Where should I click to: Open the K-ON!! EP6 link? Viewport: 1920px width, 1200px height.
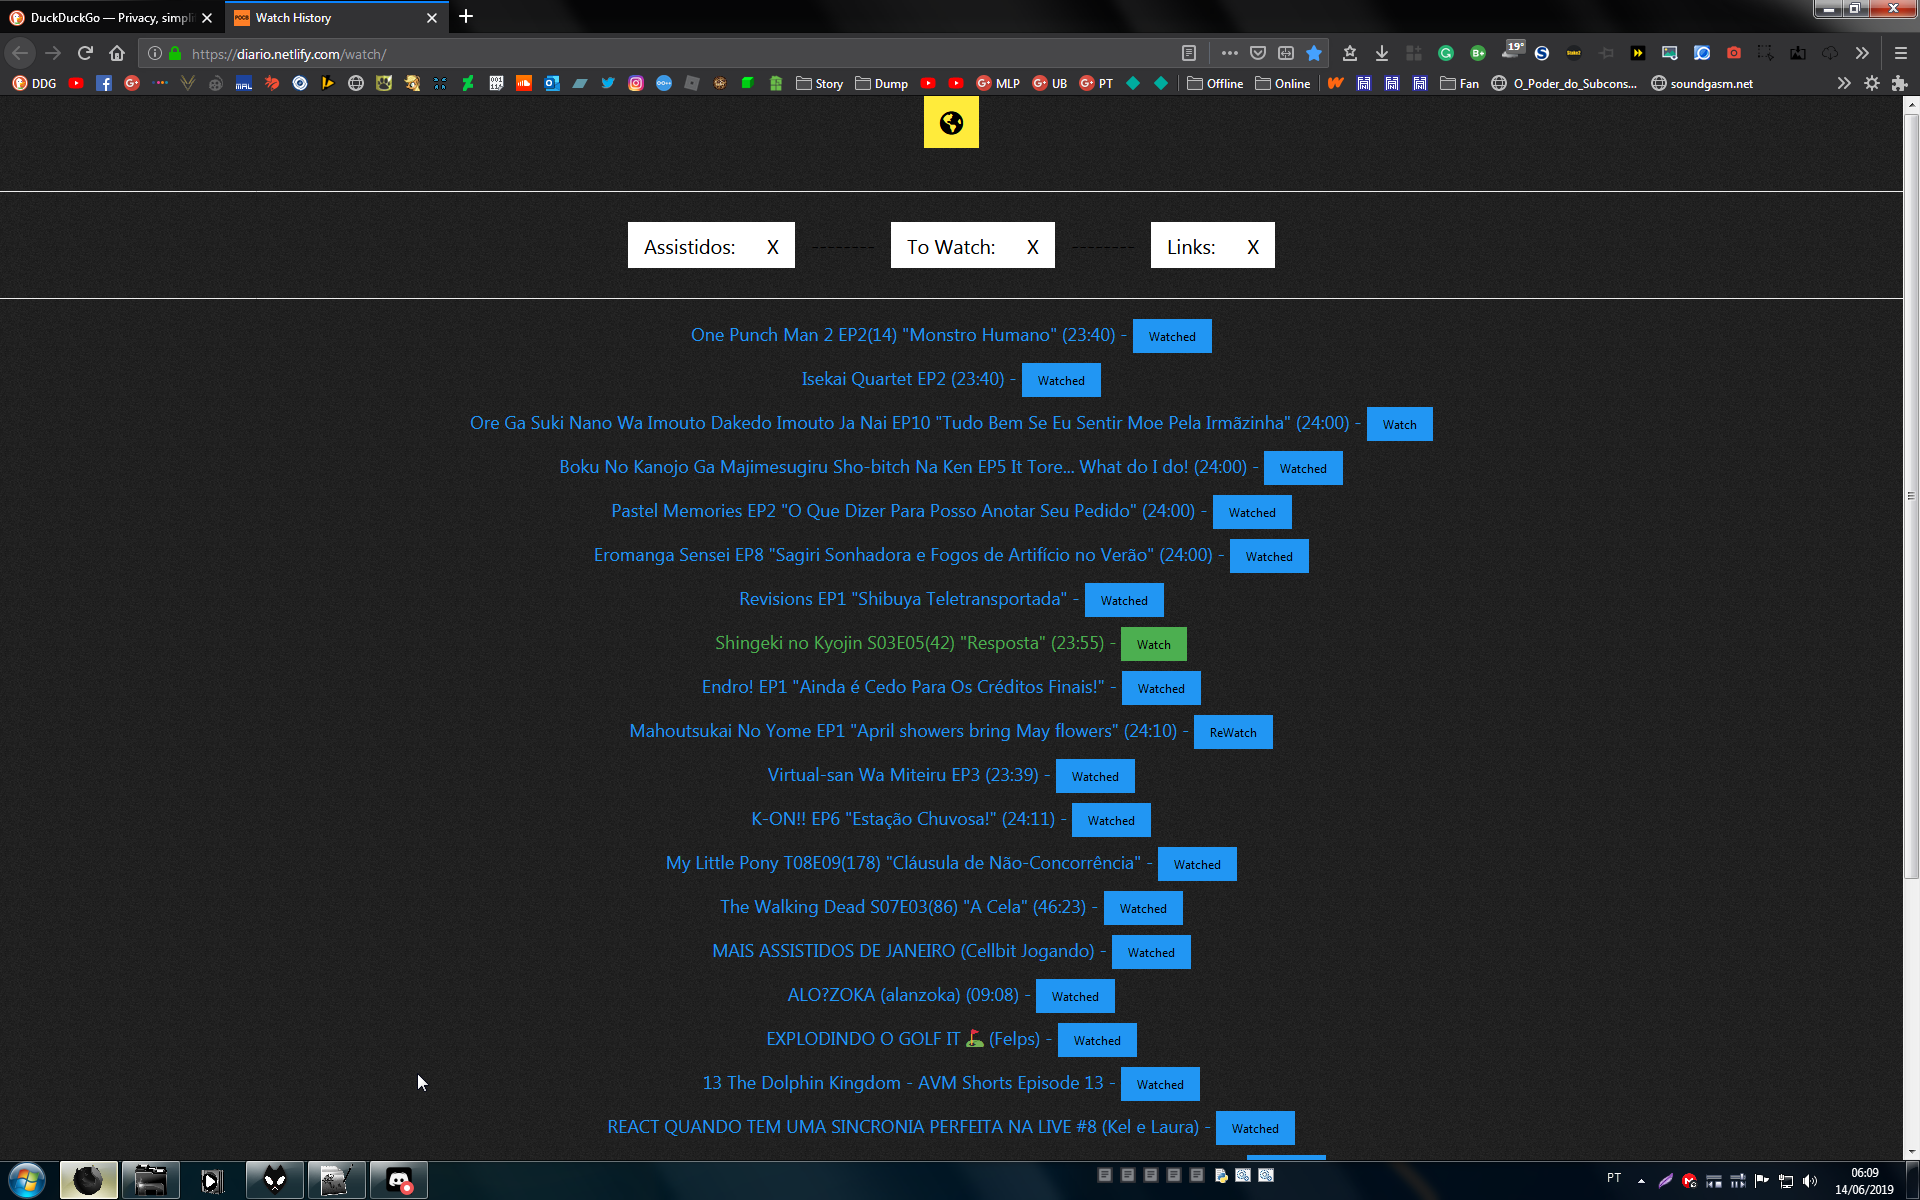(x=903, y=819)
